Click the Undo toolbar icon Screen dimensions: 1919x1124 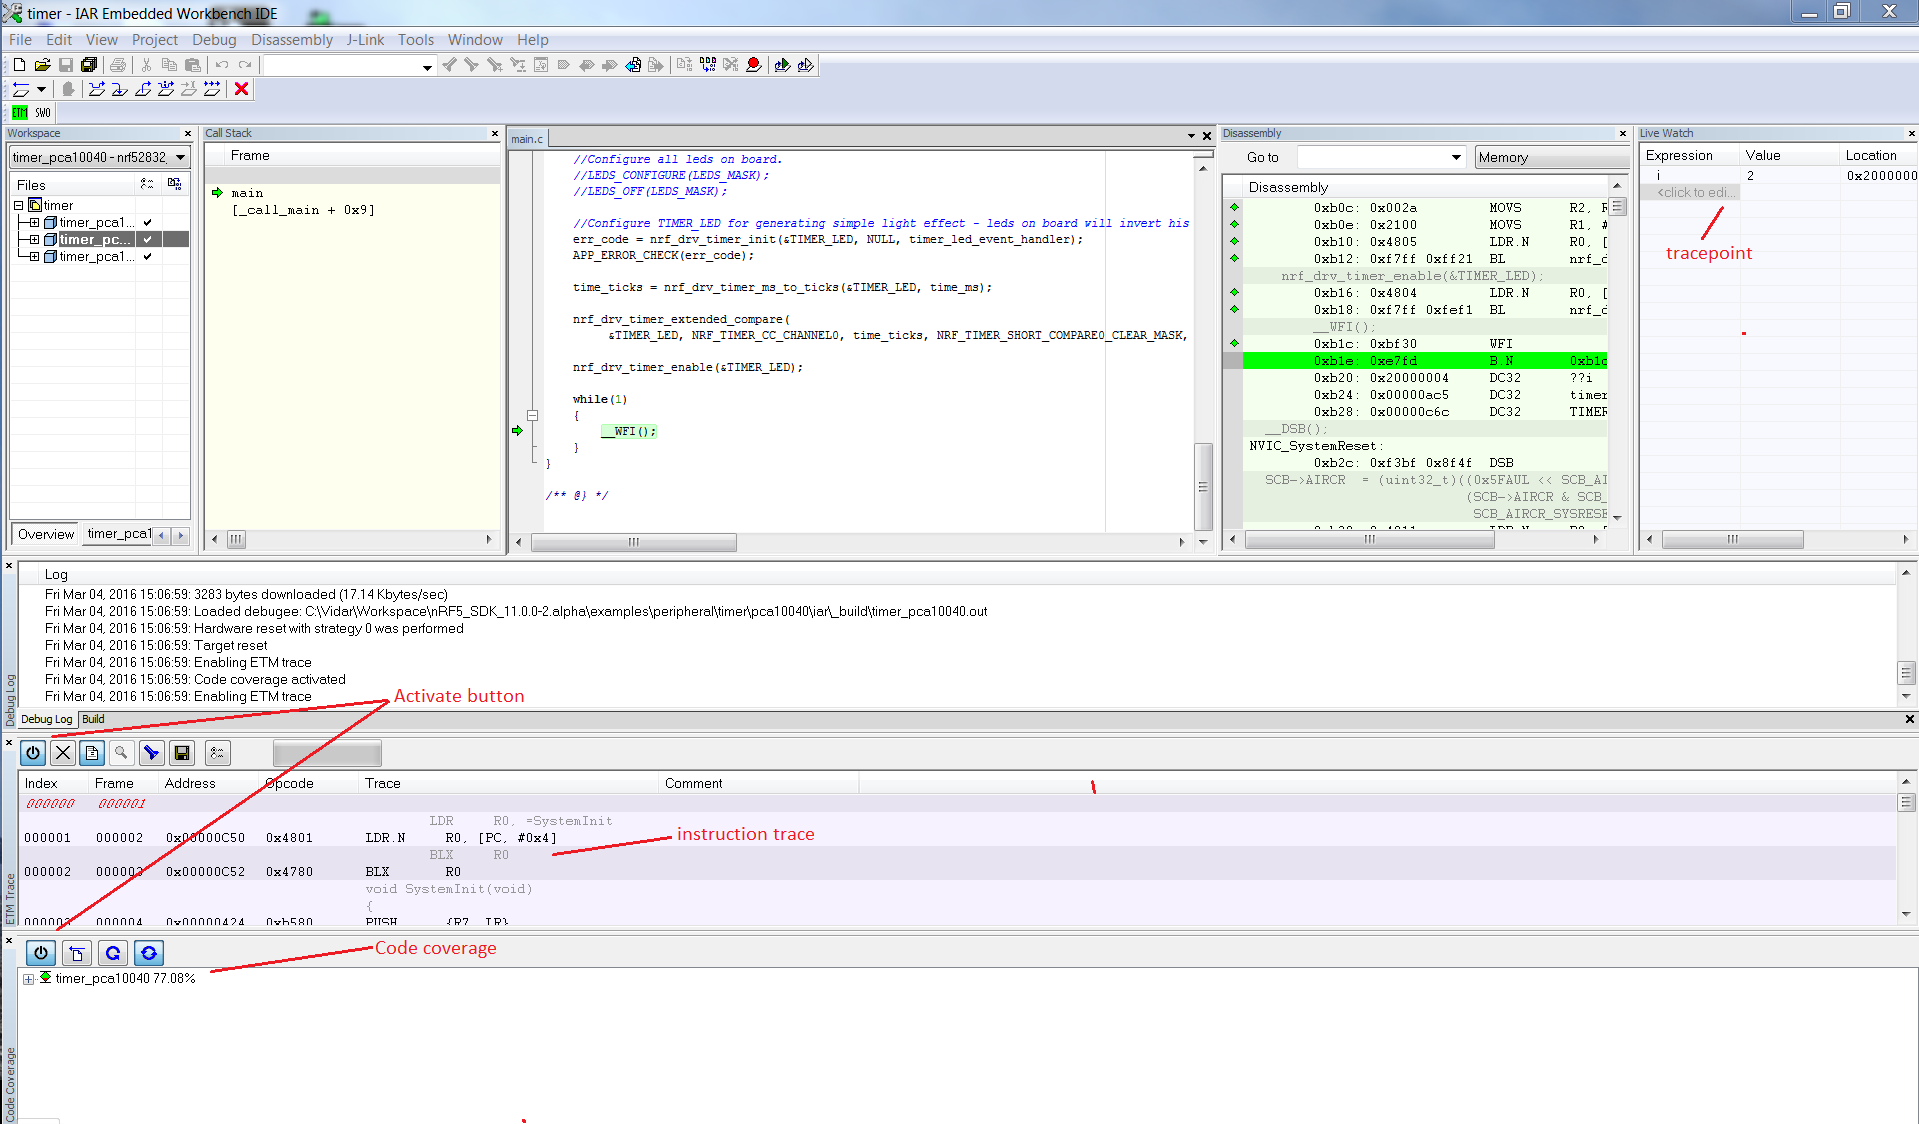222,65
